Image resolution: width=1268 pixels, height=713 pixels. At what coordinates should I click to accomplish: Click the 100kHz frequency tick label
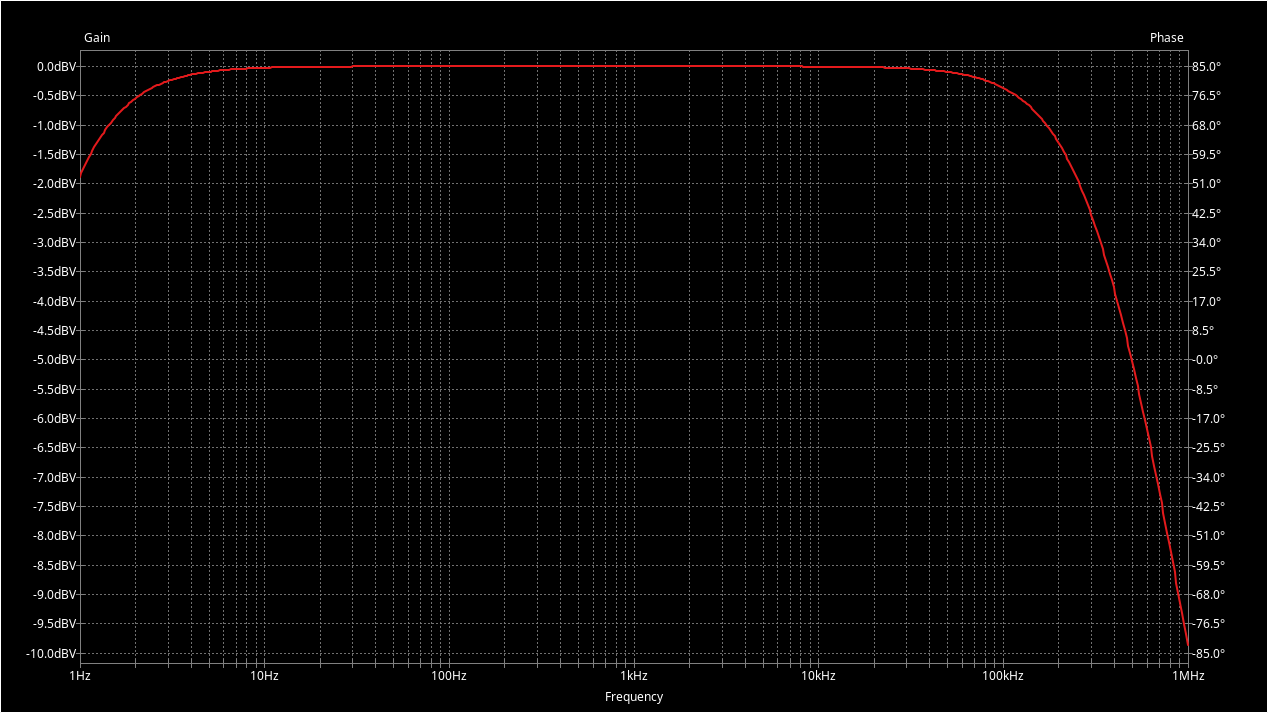tap(1003, 676)
